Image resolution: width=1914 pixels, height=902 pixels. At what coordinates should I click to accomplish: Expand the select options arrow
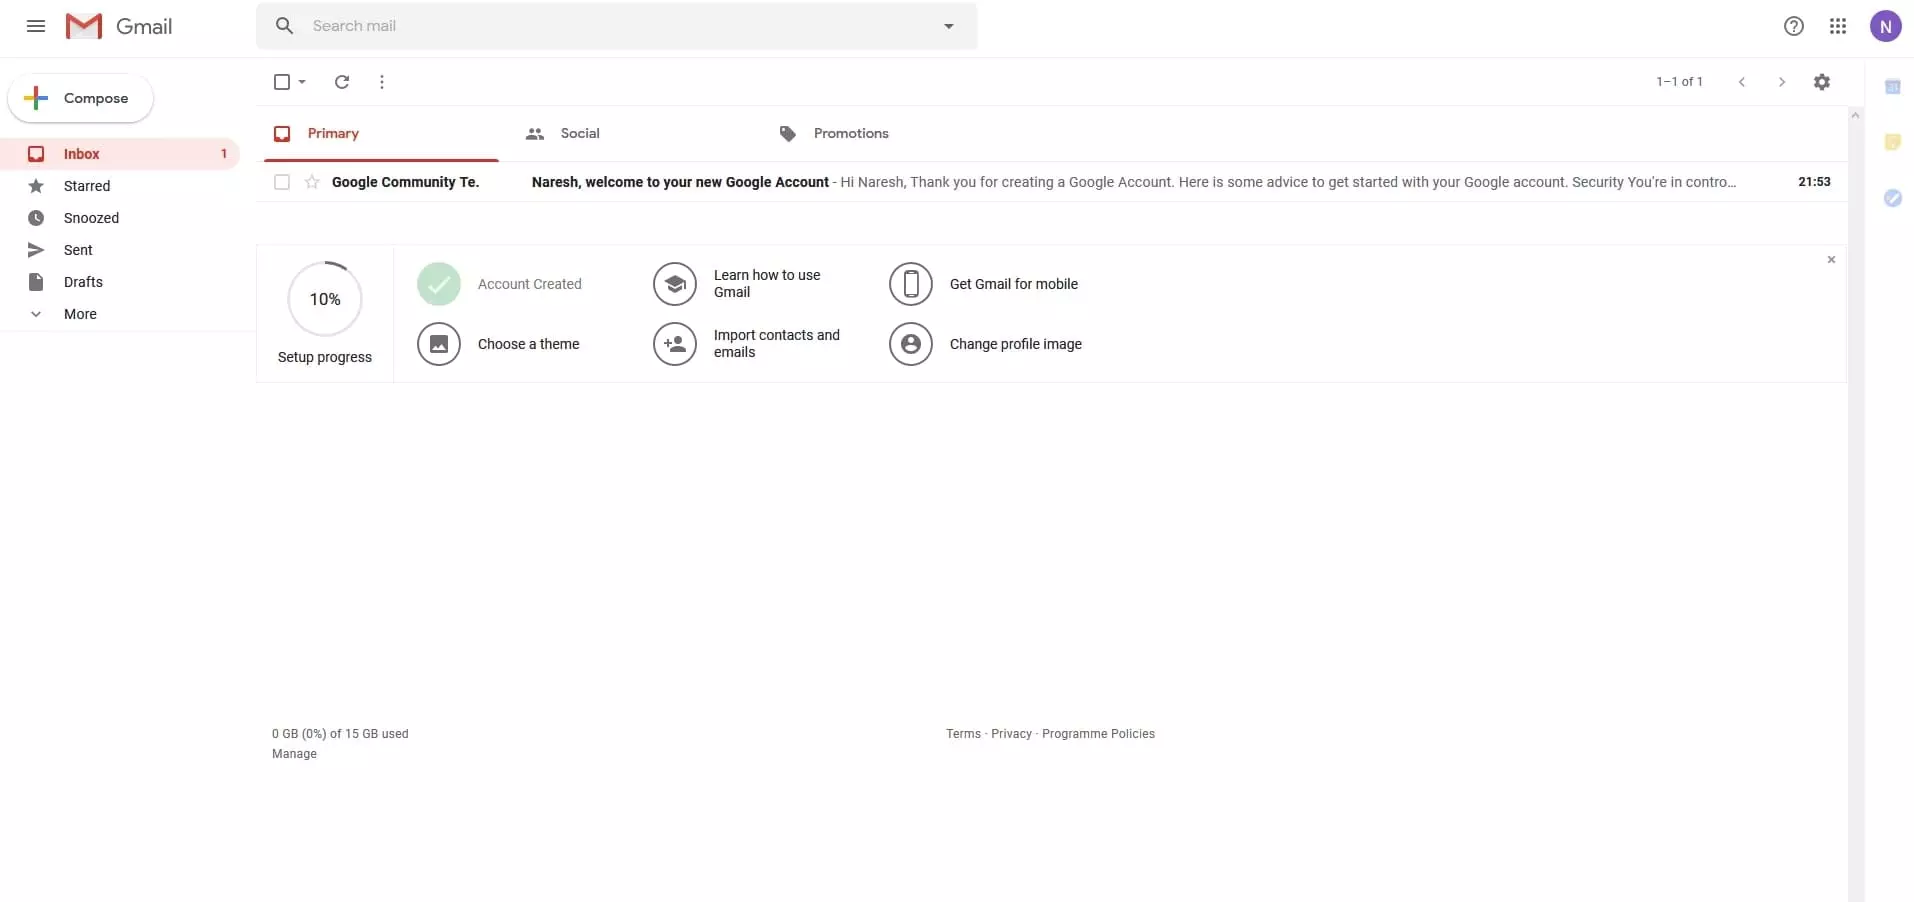pyautogui.click(x=302, y=82)
